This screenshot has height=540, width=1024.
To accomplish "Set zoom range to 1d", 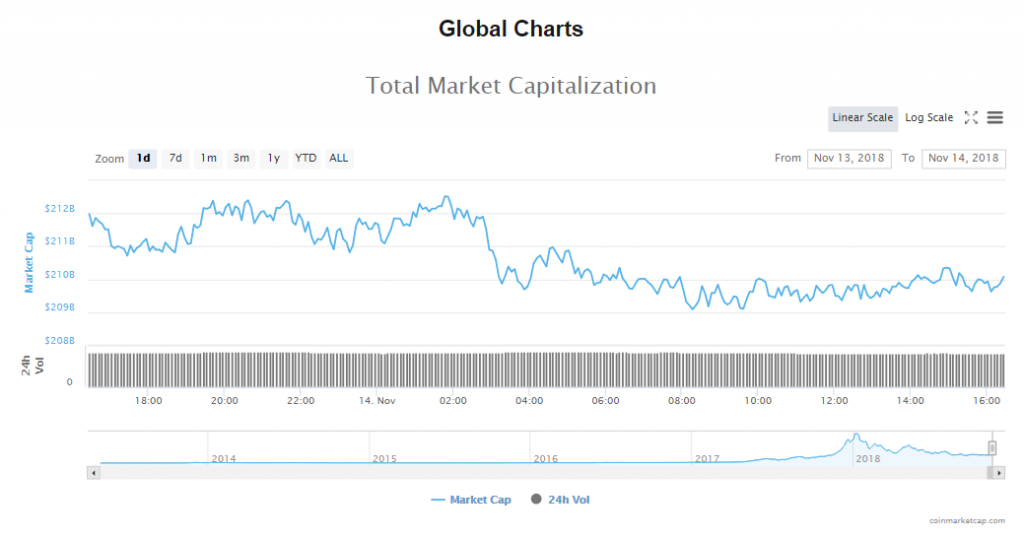I will (x=143, y=158).
